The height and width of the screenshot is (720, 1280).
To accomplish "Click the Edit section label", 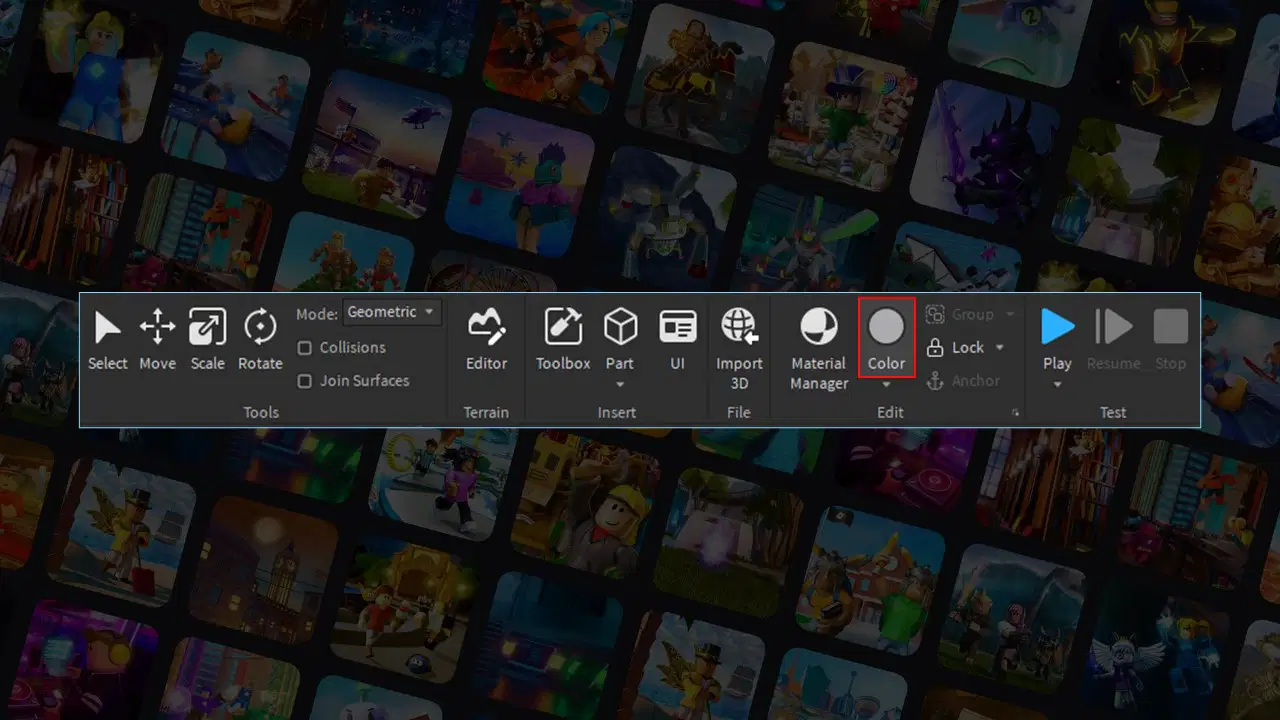I will tap(890, 412).
